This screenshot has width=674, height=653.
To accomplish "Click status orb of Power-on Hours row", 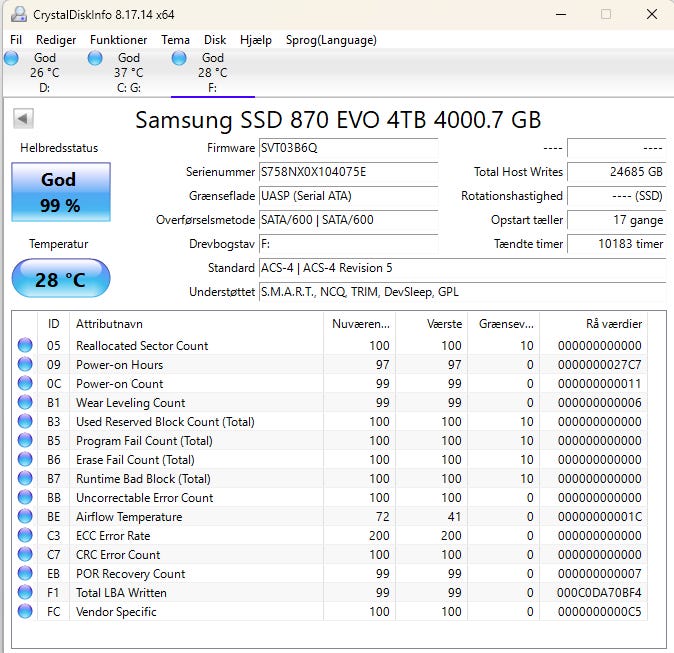I will coord(25,364).
